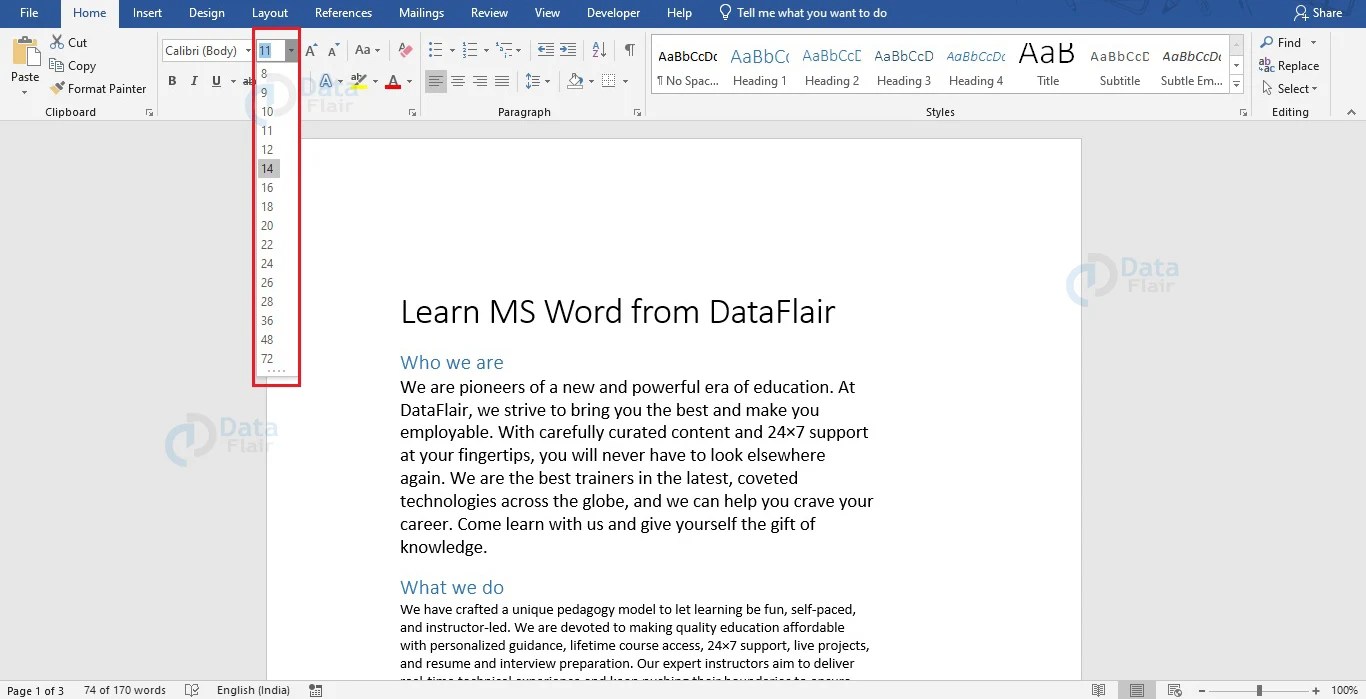1366x699 pixels.
Task: Click the bullet list icon
Action: (x=435, y=50)
